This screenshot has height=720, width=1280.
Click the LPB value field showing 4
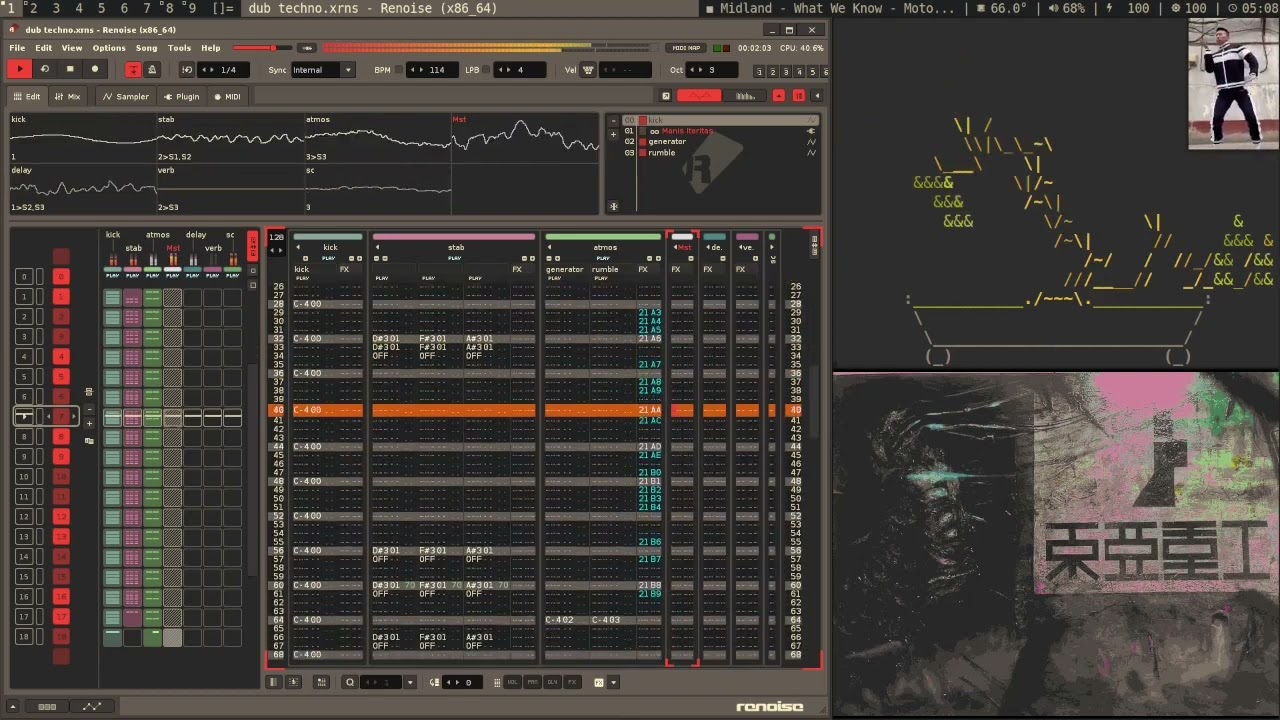[520, 70]
